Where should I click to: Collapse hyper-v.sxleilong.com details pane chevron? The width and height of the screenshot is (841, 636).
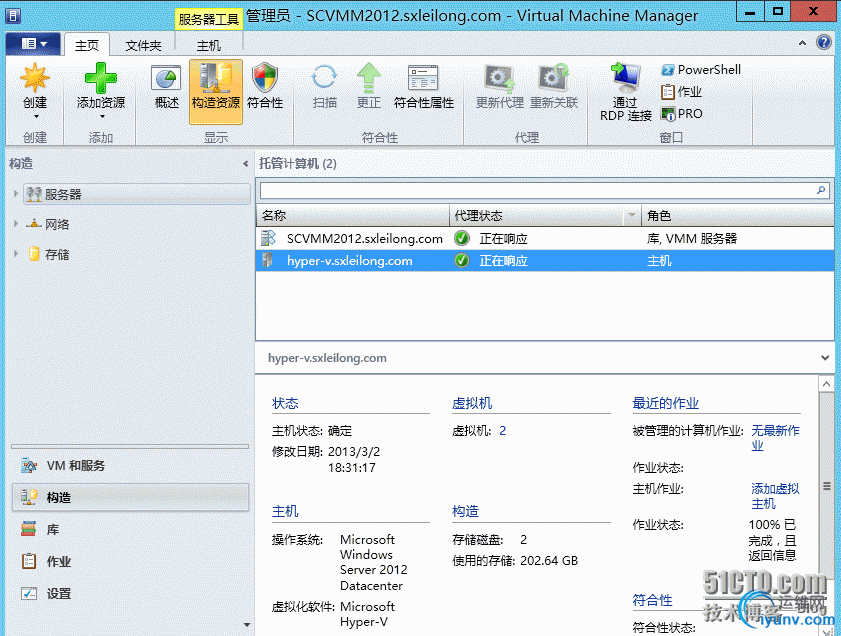825,358
